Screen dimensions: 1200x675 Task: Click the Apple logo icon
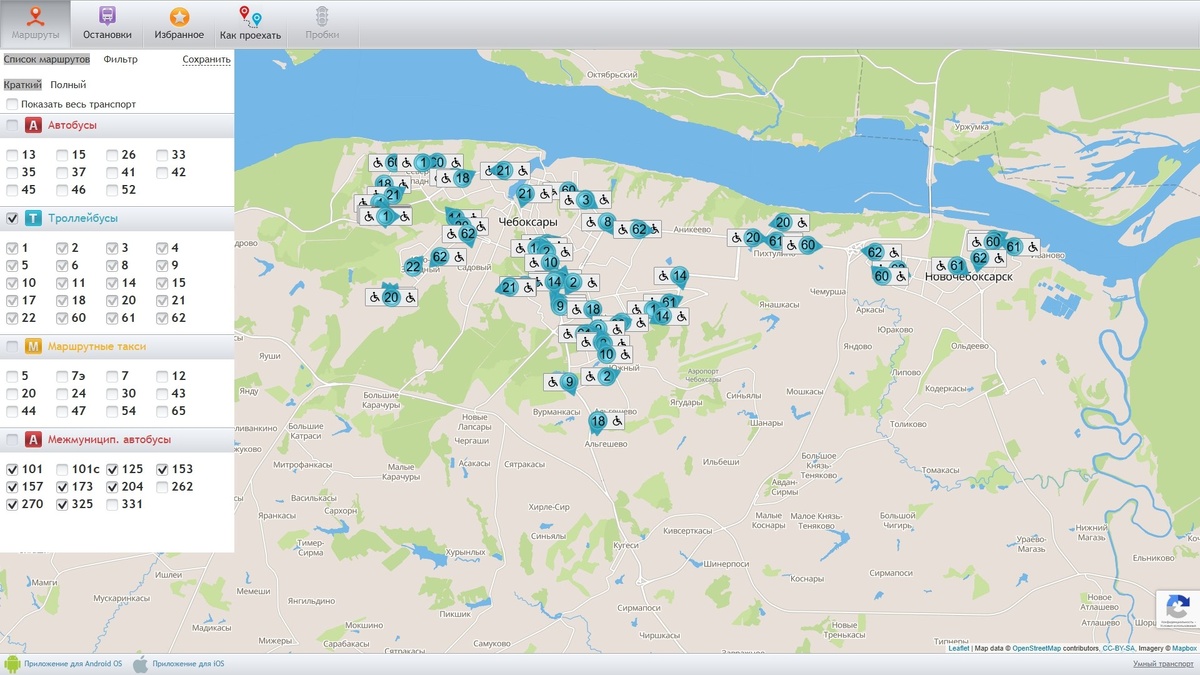tap(140, 664)
